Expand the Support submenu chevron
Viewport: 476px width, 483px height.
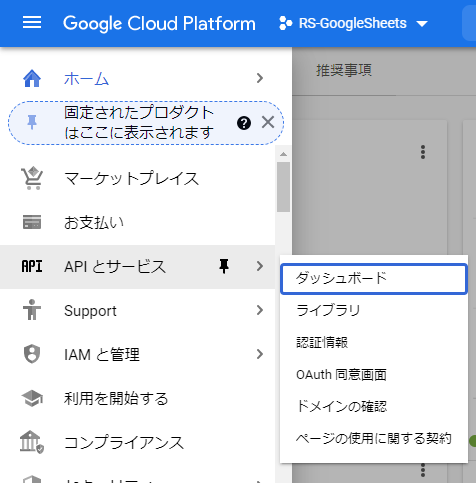coord(260,310)
